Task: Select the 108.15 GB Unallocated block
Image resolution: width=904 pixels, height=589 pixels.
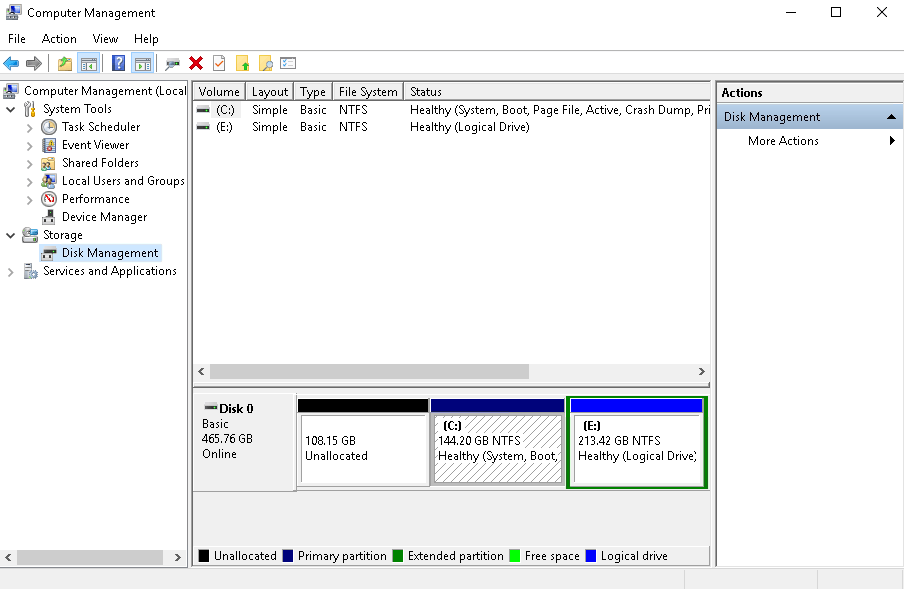Action: (363, 443)
